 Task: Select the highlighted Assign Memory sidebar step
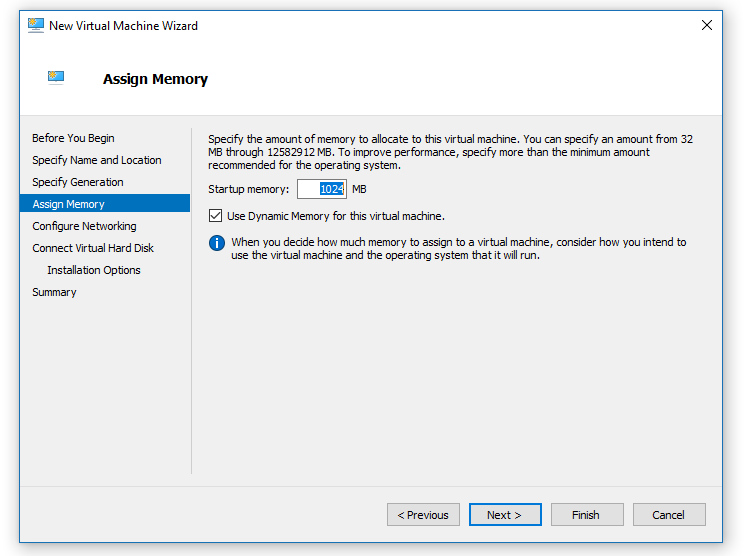68,204
